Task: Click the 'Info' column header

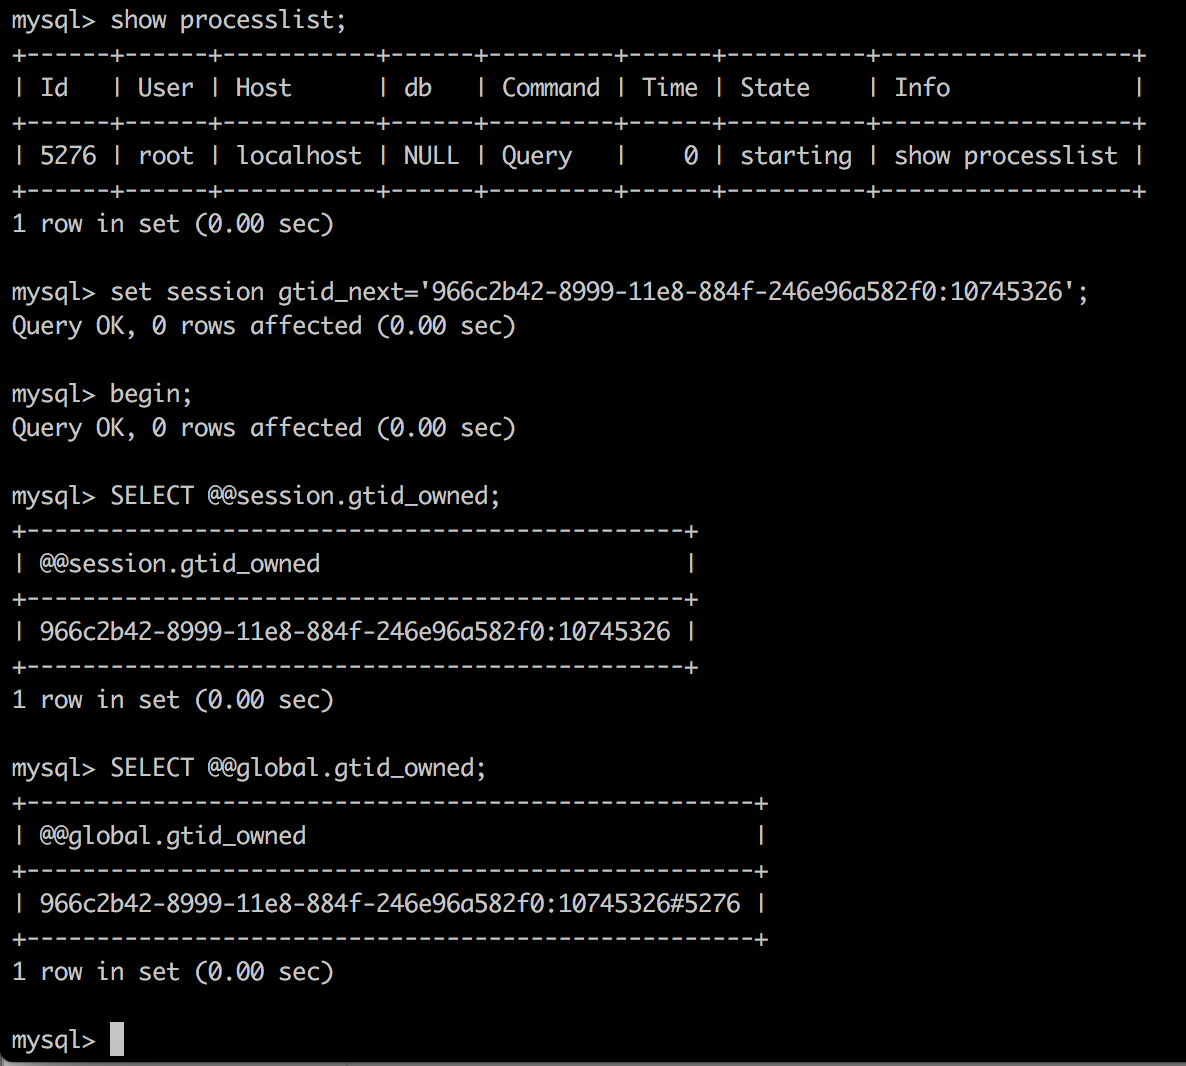Action: [x=922, y=88]
